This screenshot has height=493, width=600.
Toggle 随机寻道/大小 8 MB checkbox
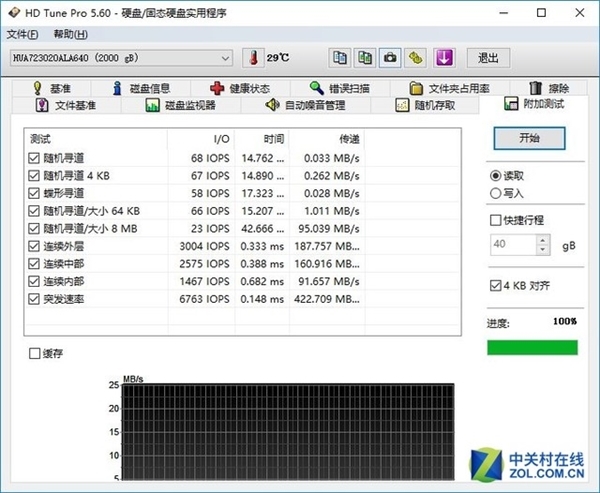(34, 229)
